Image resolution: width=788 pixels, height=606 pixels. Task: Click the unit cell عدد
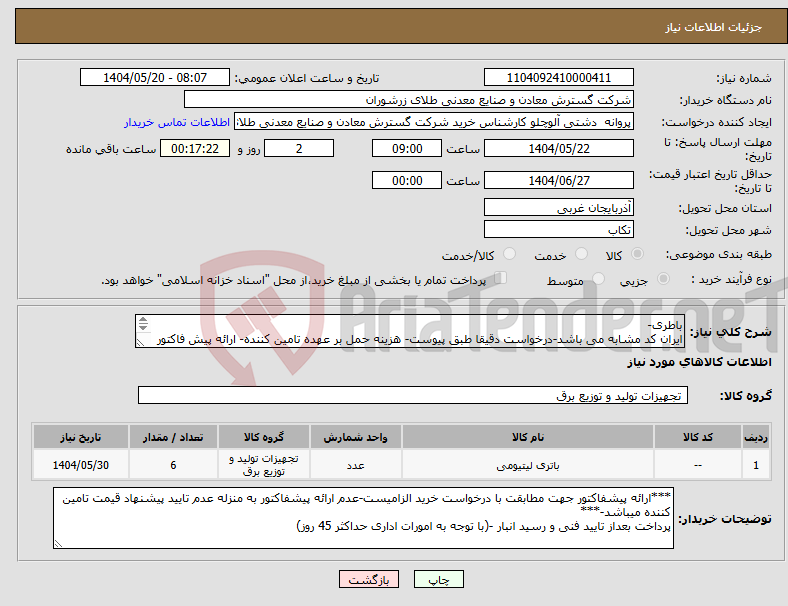[355, 465]
